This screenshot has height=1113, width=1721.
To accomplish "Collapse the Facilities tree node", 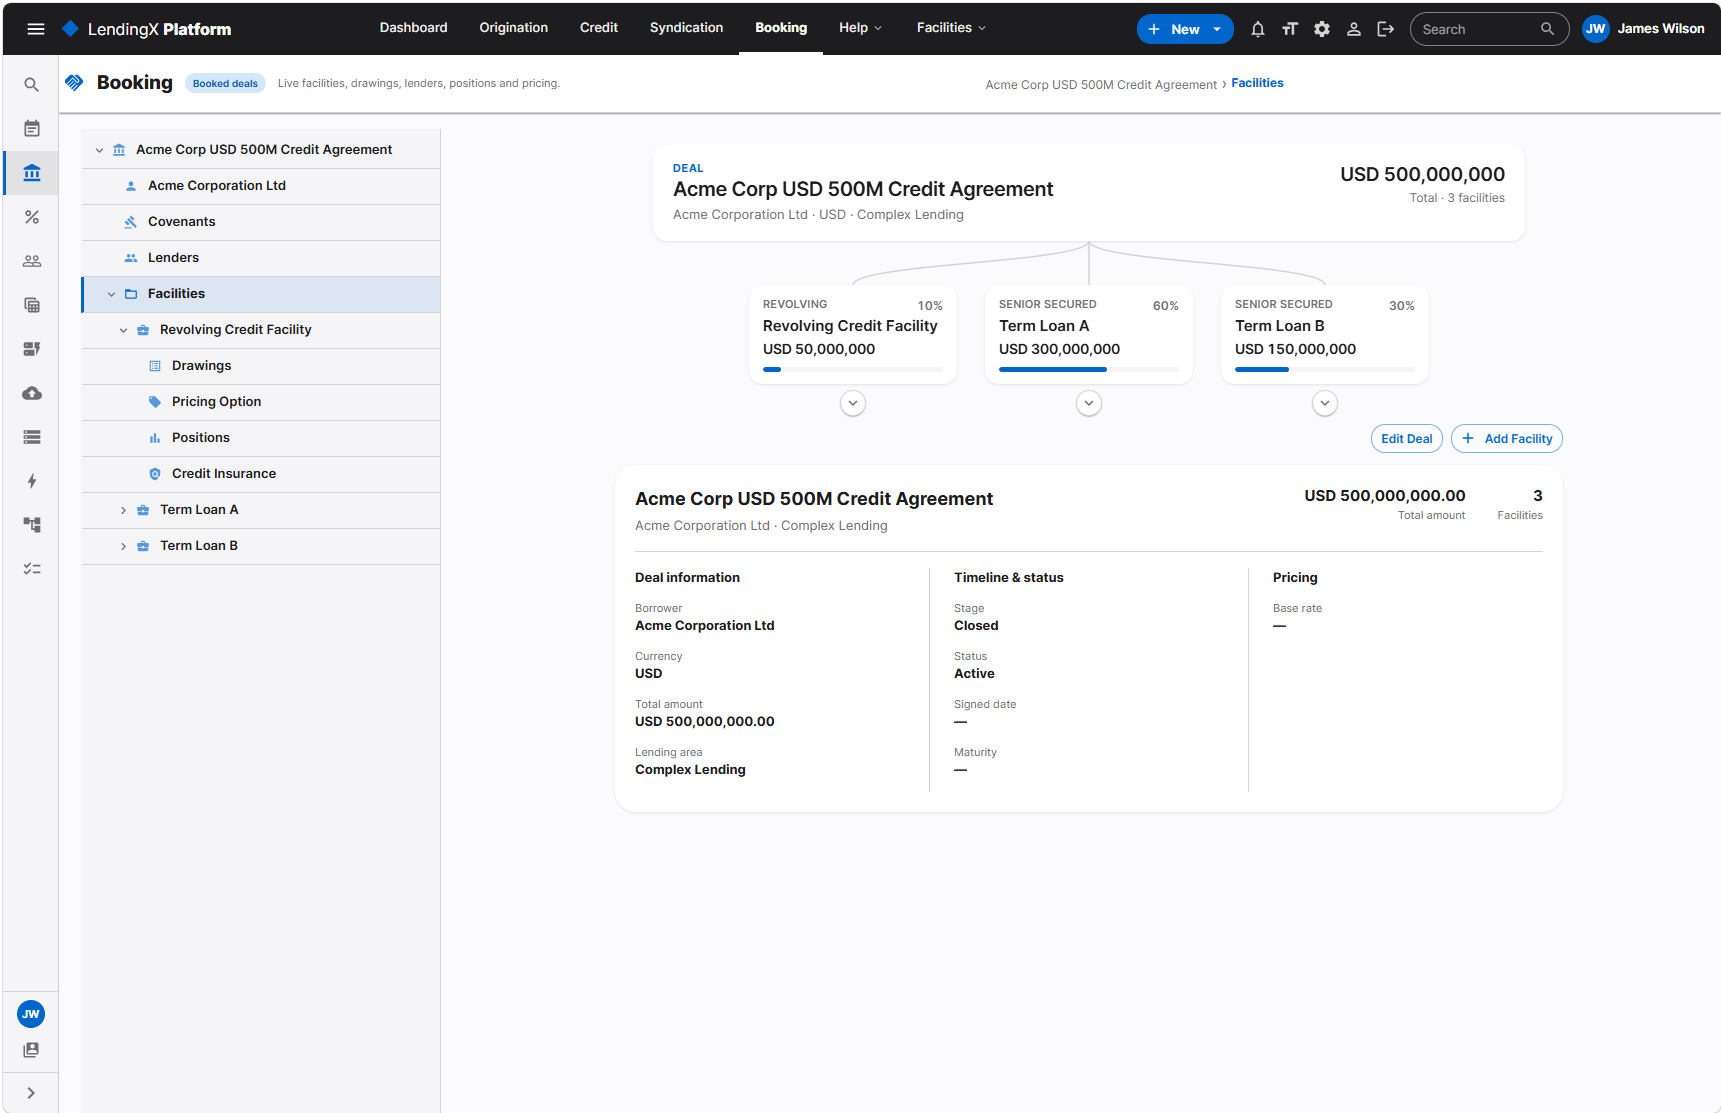I will (x=111, y=294).
